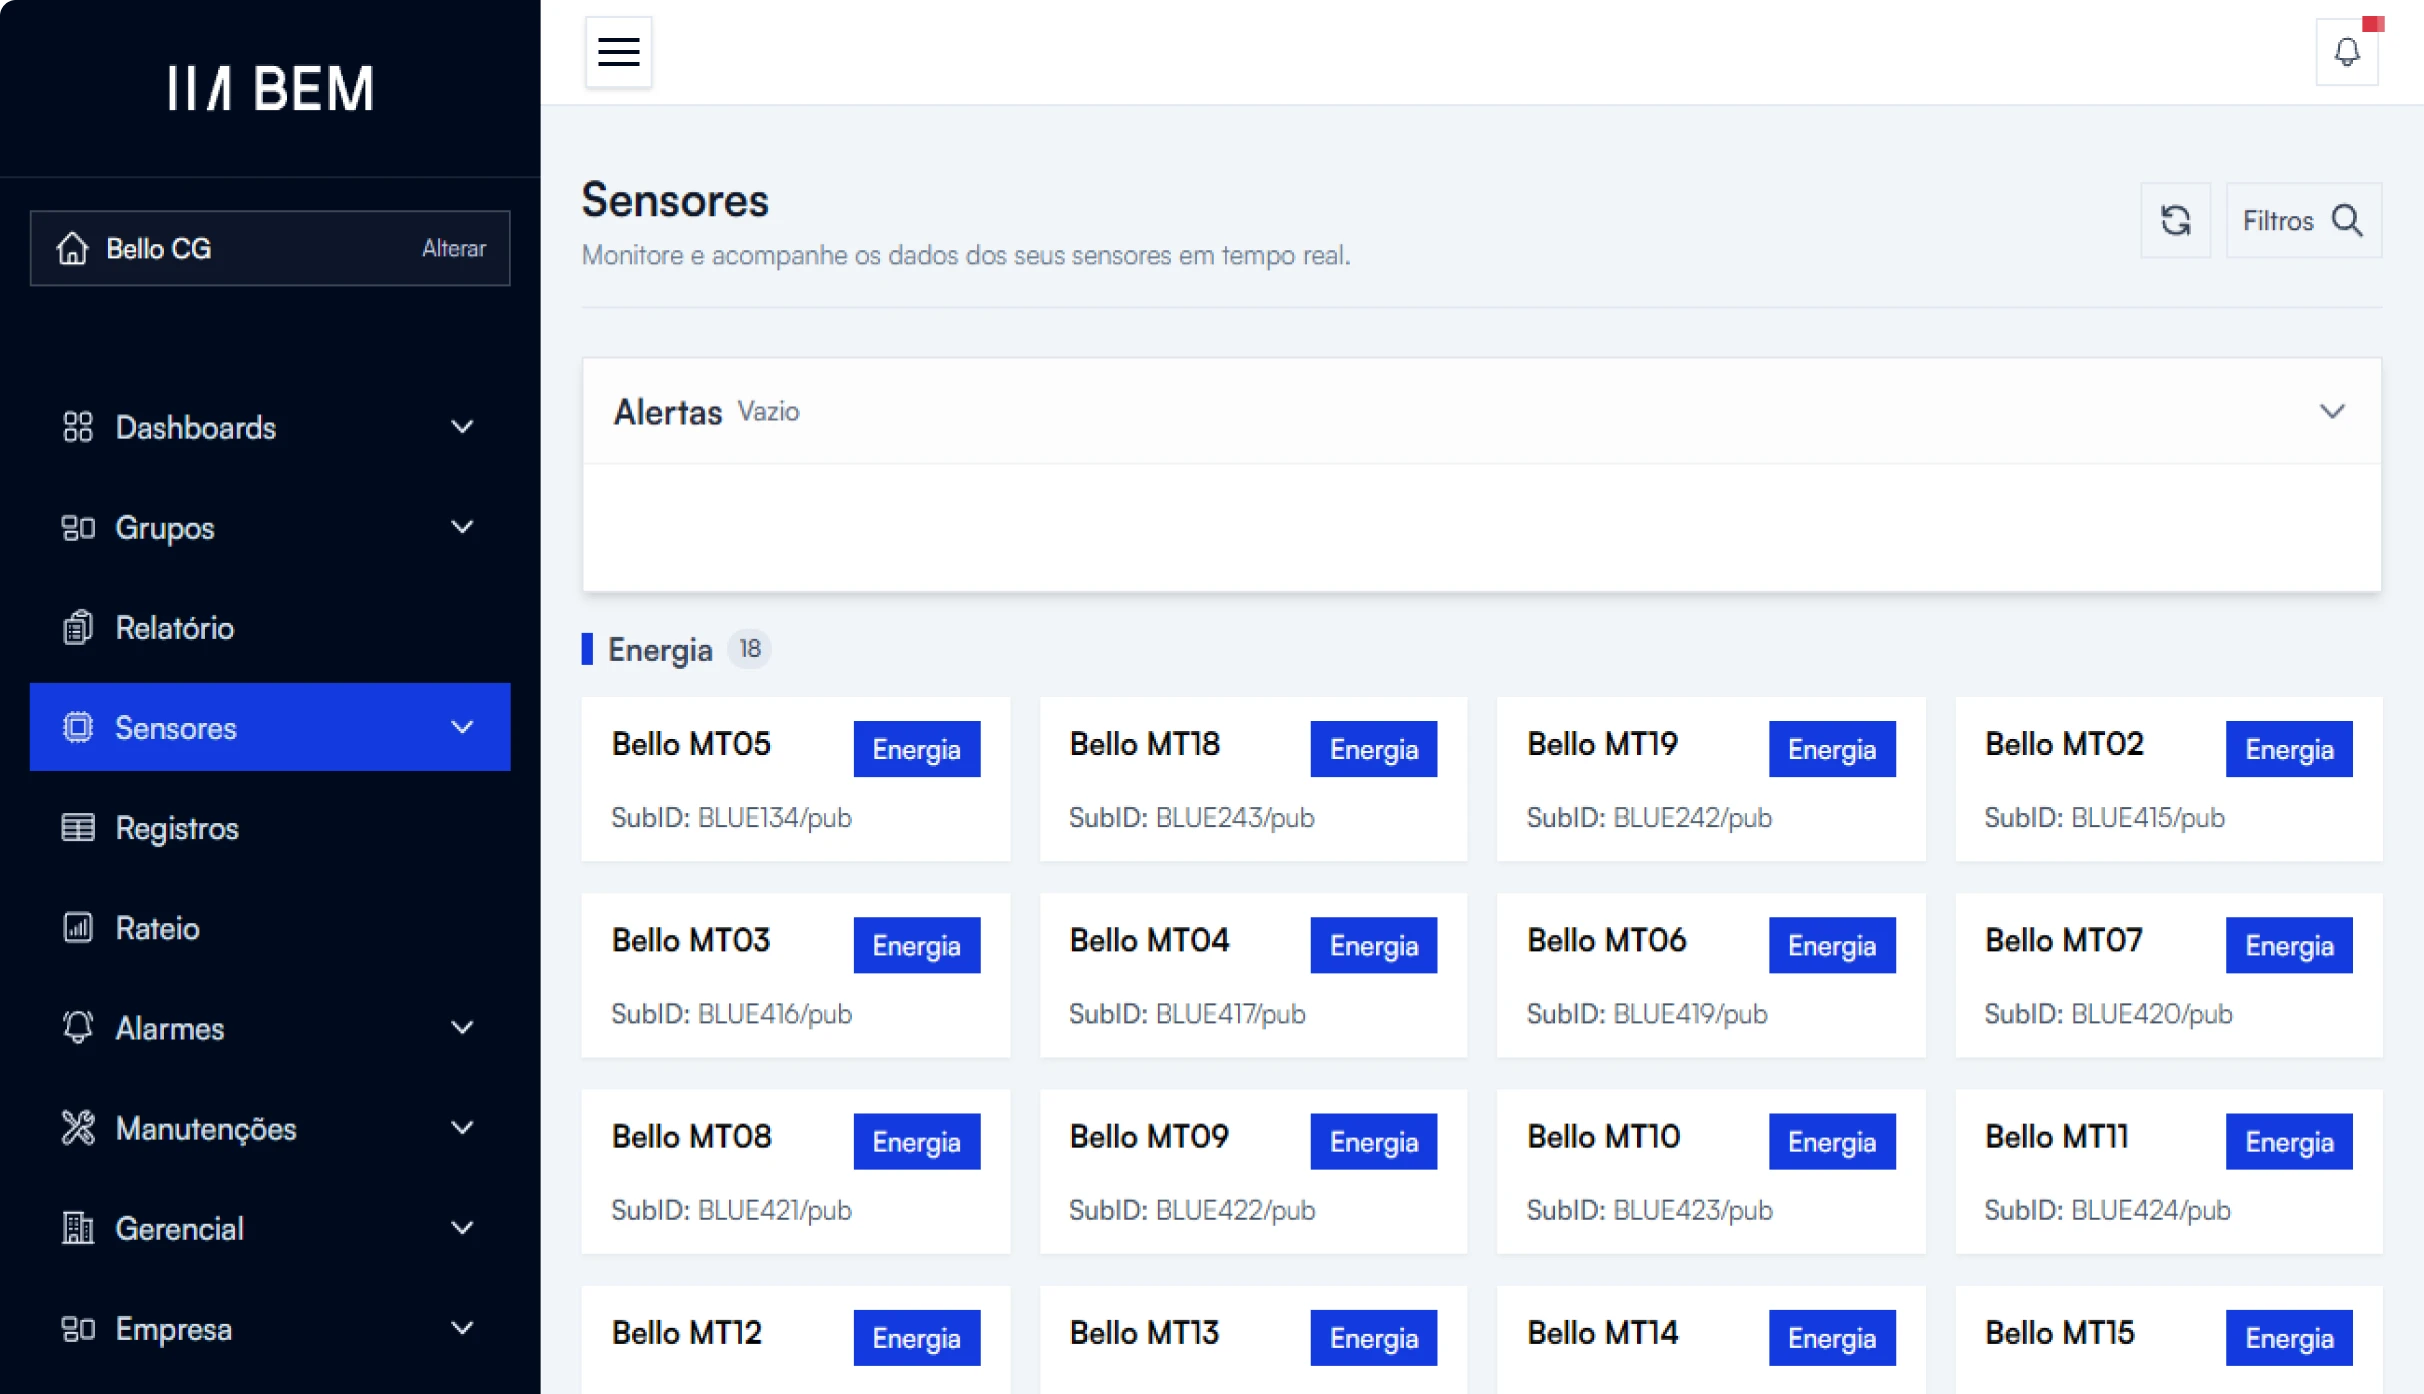Click the Empresa icon in sidebar
Viewport: 2424px width, 1394px height.
click(x=78, y=1328)
